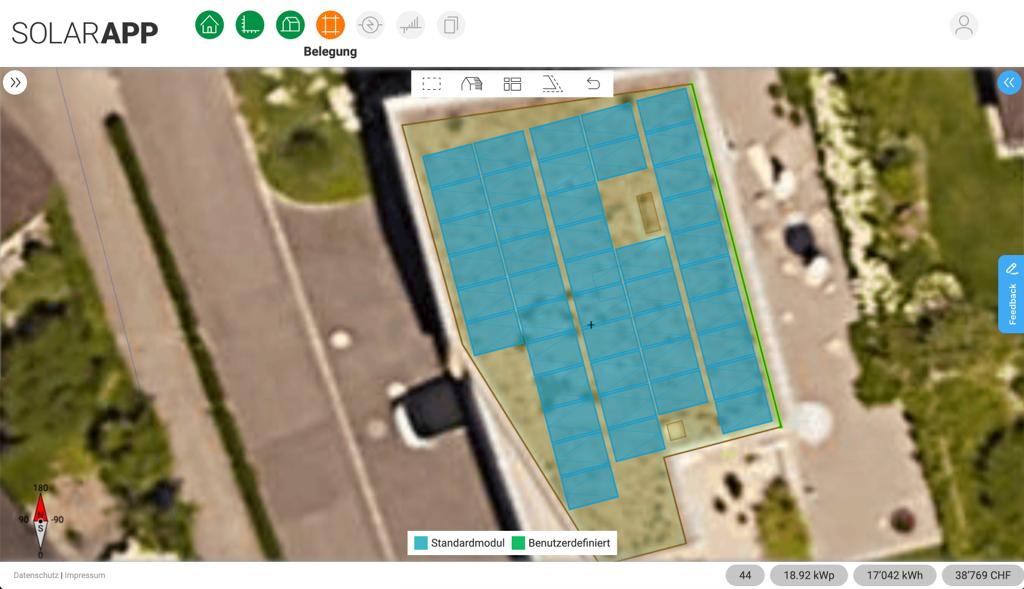This screenshot has width=1024, height=589.
Task: Select the module grid layout tool
Action: [x=512, y=84]
